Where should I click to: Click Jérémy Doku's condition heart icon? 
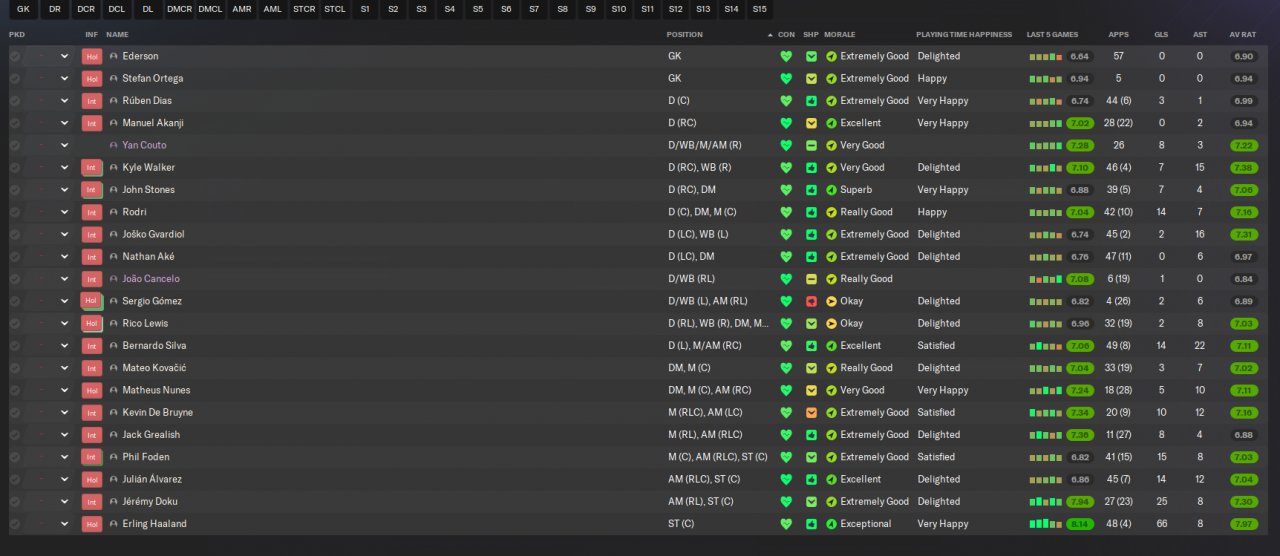[x=786, y=502]
